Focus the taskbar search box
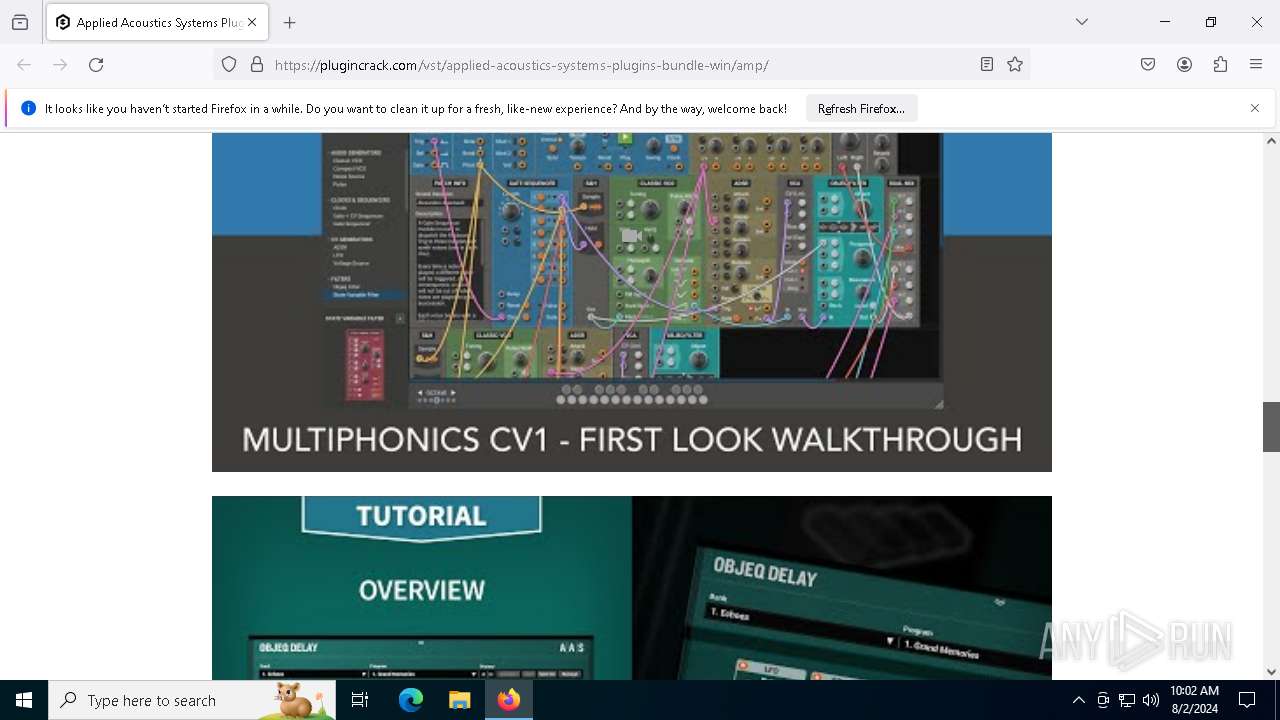The height and width of the screenshot is (720, 1280). point(192,700)
